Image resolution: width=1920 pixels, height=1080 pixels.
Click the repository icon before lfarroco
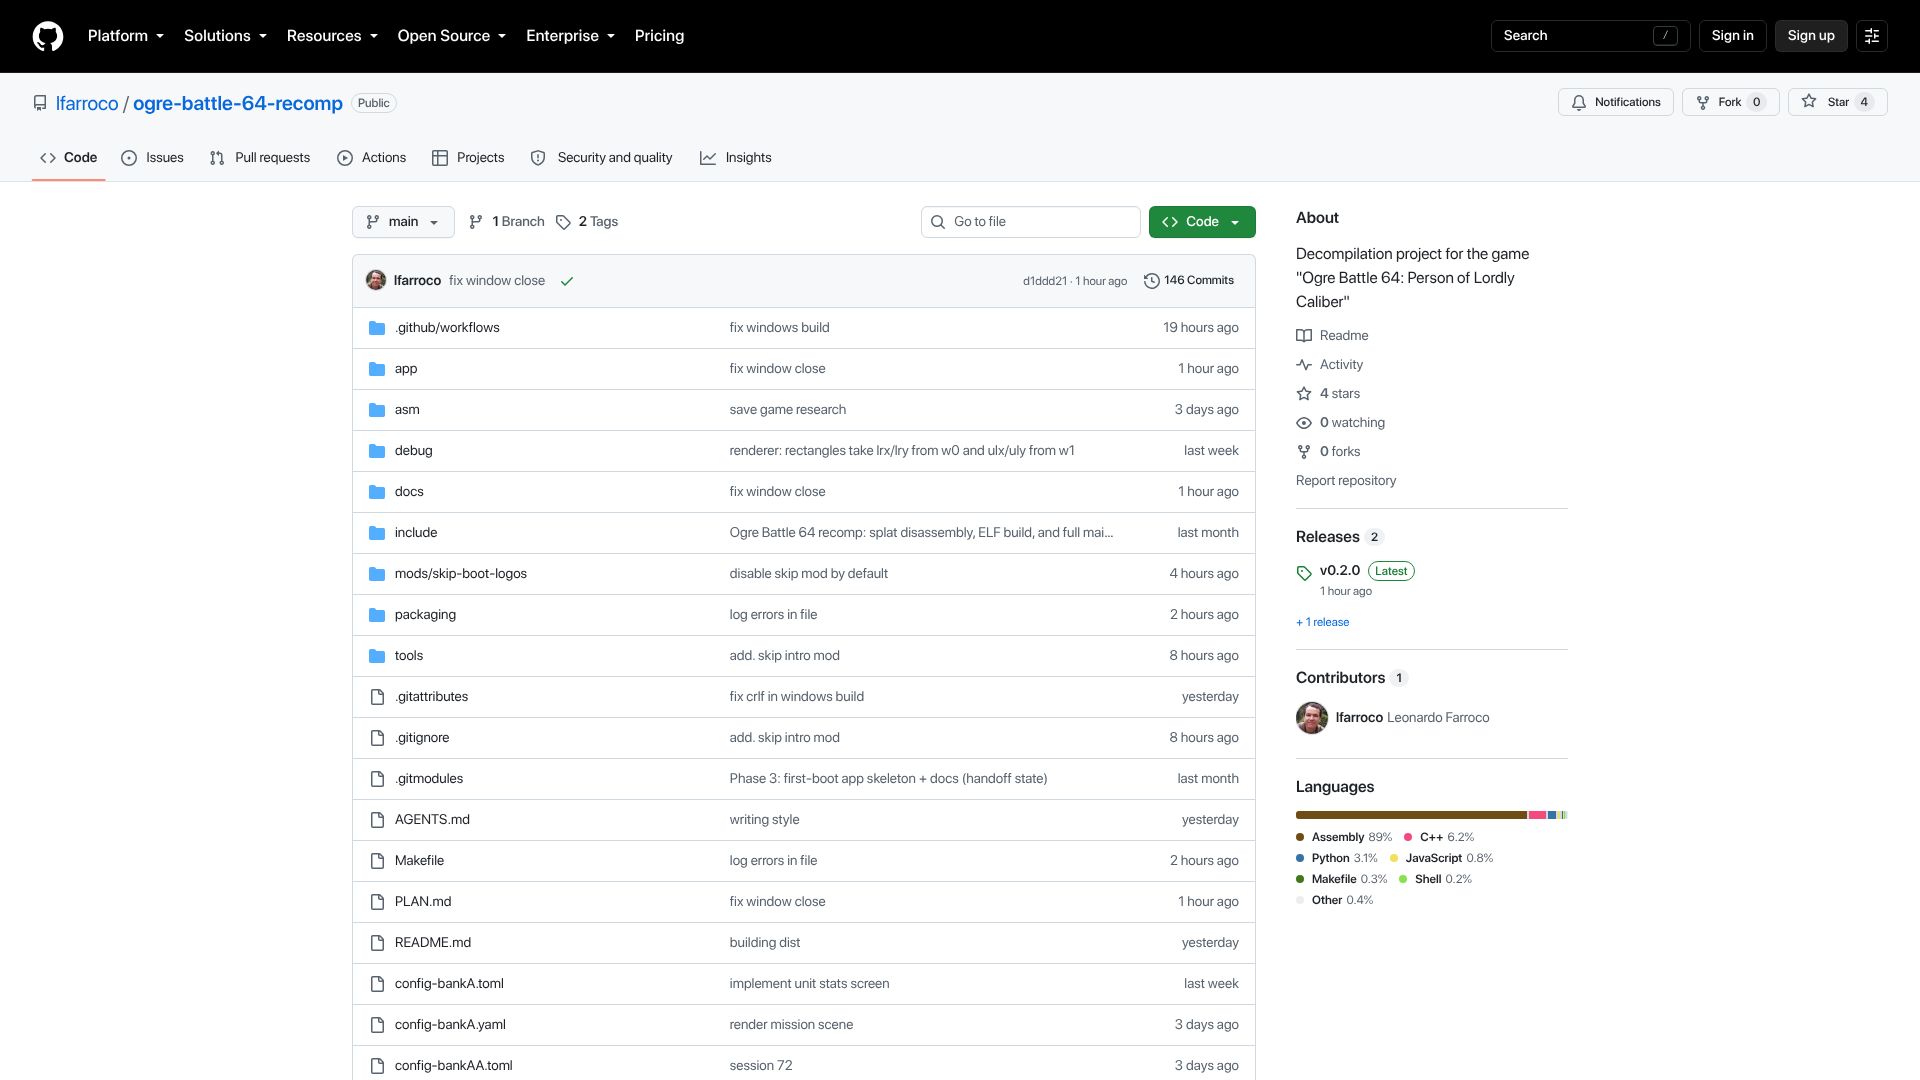[x=40, y=103]
